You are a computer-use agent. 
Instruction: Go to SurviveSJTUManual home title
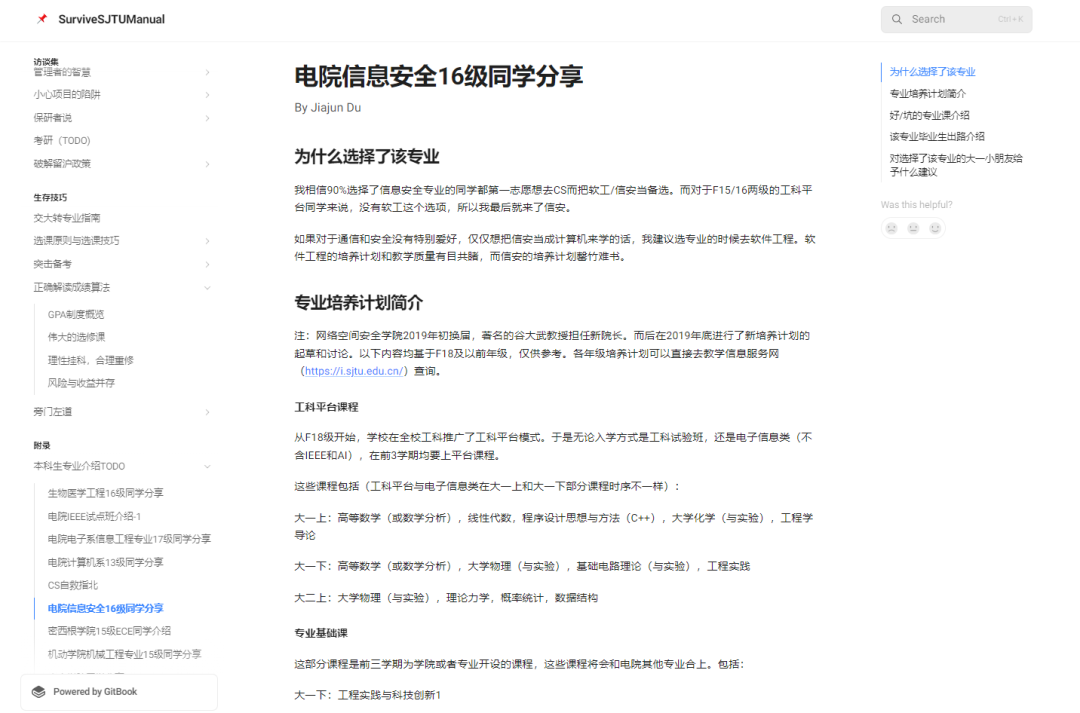click(x=112, y=19)
